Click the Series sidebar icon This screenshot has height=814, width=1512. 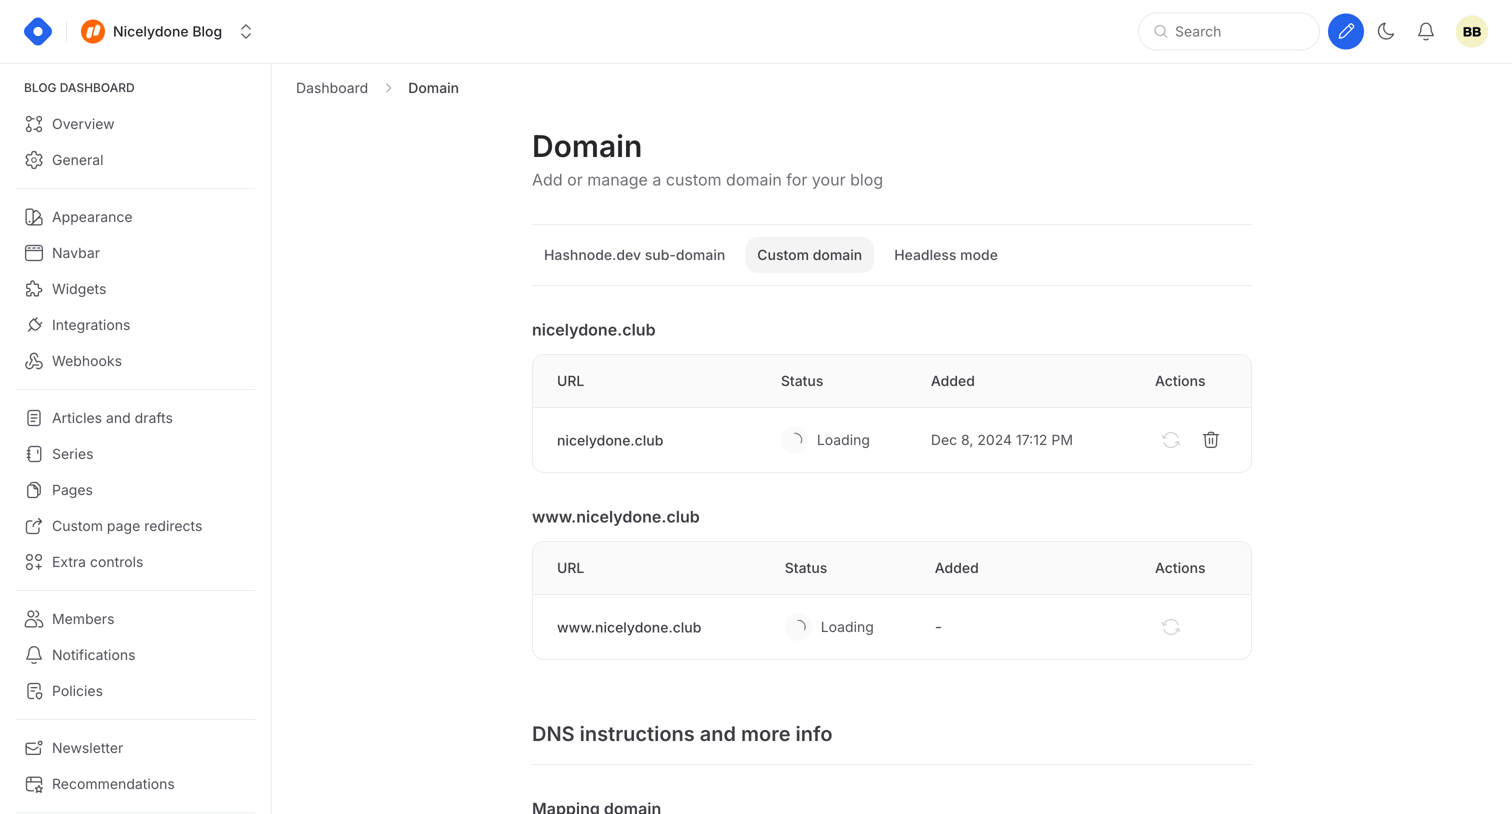(34, 454)
